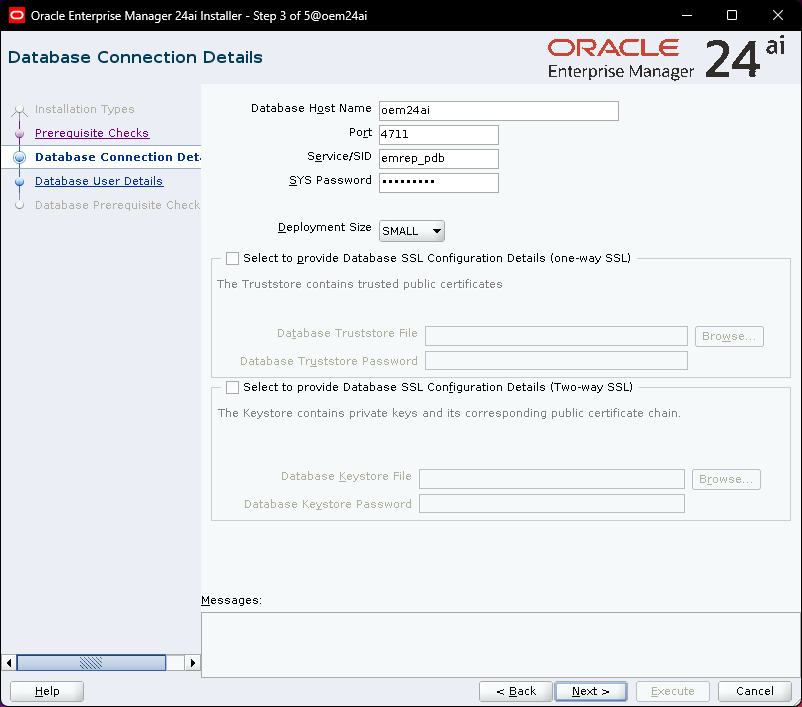
Task: Open Prerequisite Checks step link
Action: [x=92, y=133]
